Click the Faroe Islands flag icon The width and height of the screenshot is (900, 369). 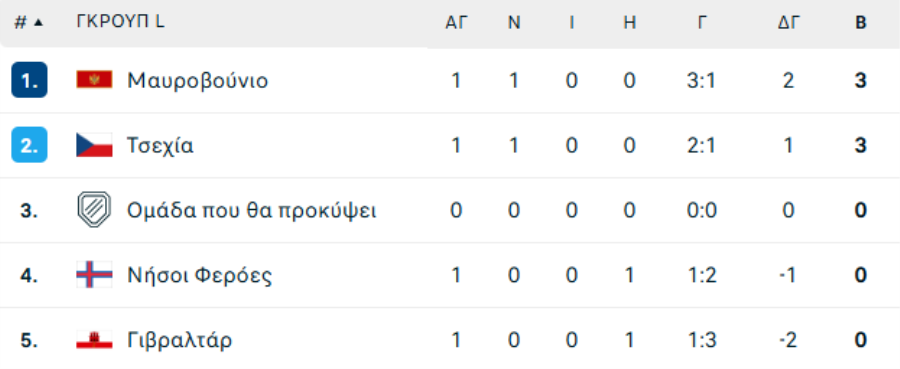click(x=94, y=275)
